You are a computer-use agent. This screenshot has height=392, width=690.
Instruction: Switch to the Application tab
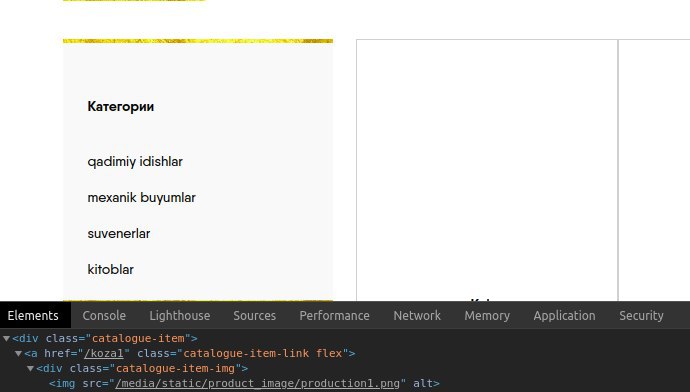click(564, 315)
